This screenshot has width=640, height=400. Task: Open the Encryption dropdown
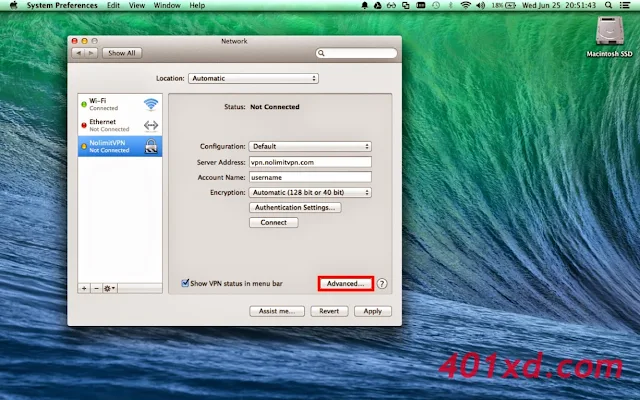pyautogui.click(x=310, y=192)
